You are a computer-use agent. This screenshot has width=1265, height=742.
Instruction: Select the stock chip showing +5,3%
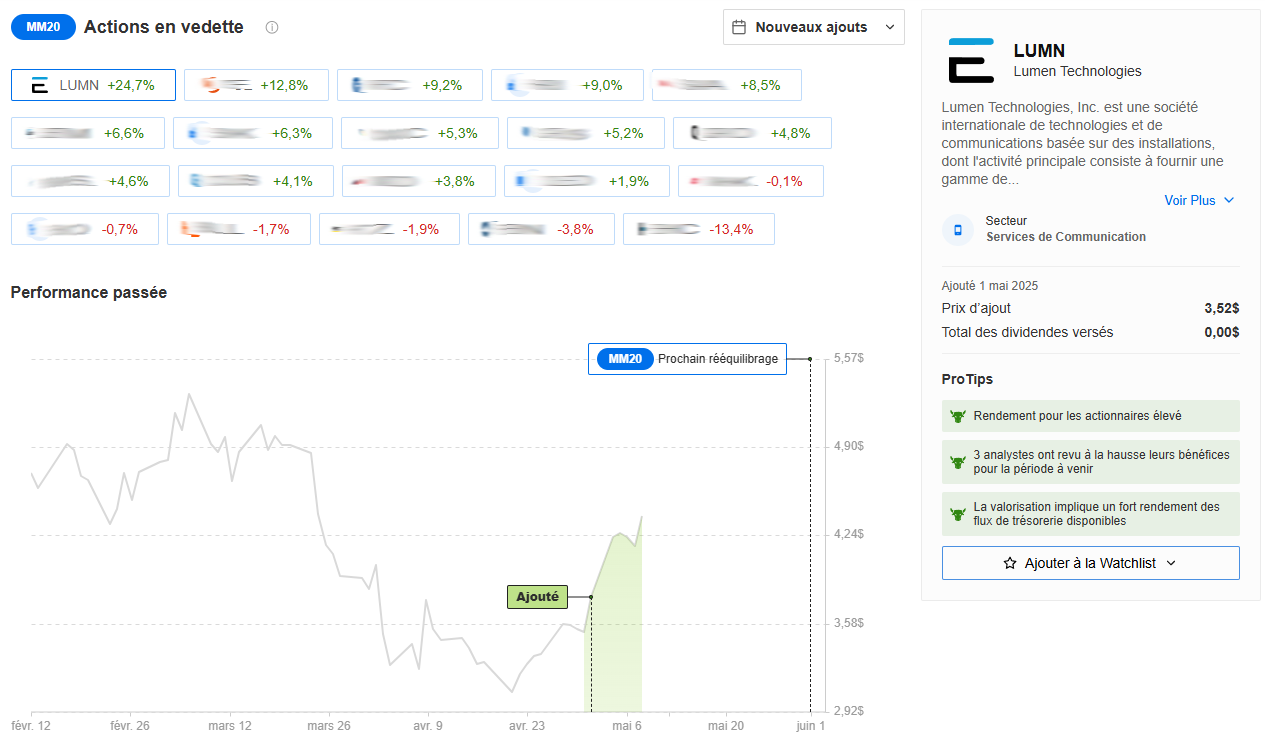click(420, 133)
